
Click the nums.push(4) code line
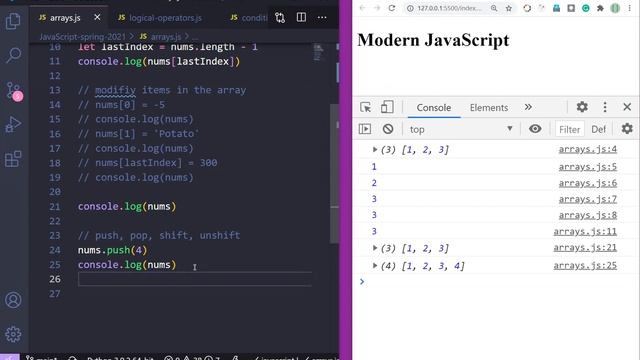[112, 250]
